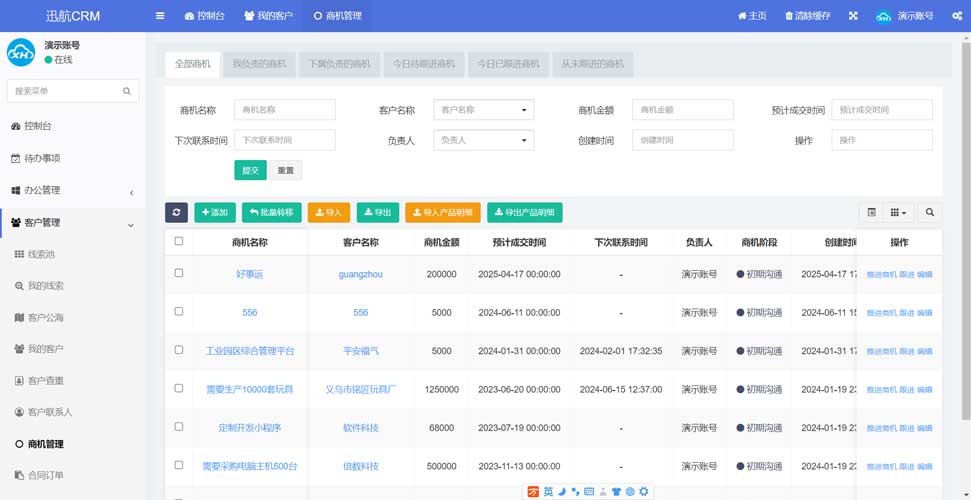Open 我的客户 top navigation tab
The image size is (971, 500).
pos(268,16)
